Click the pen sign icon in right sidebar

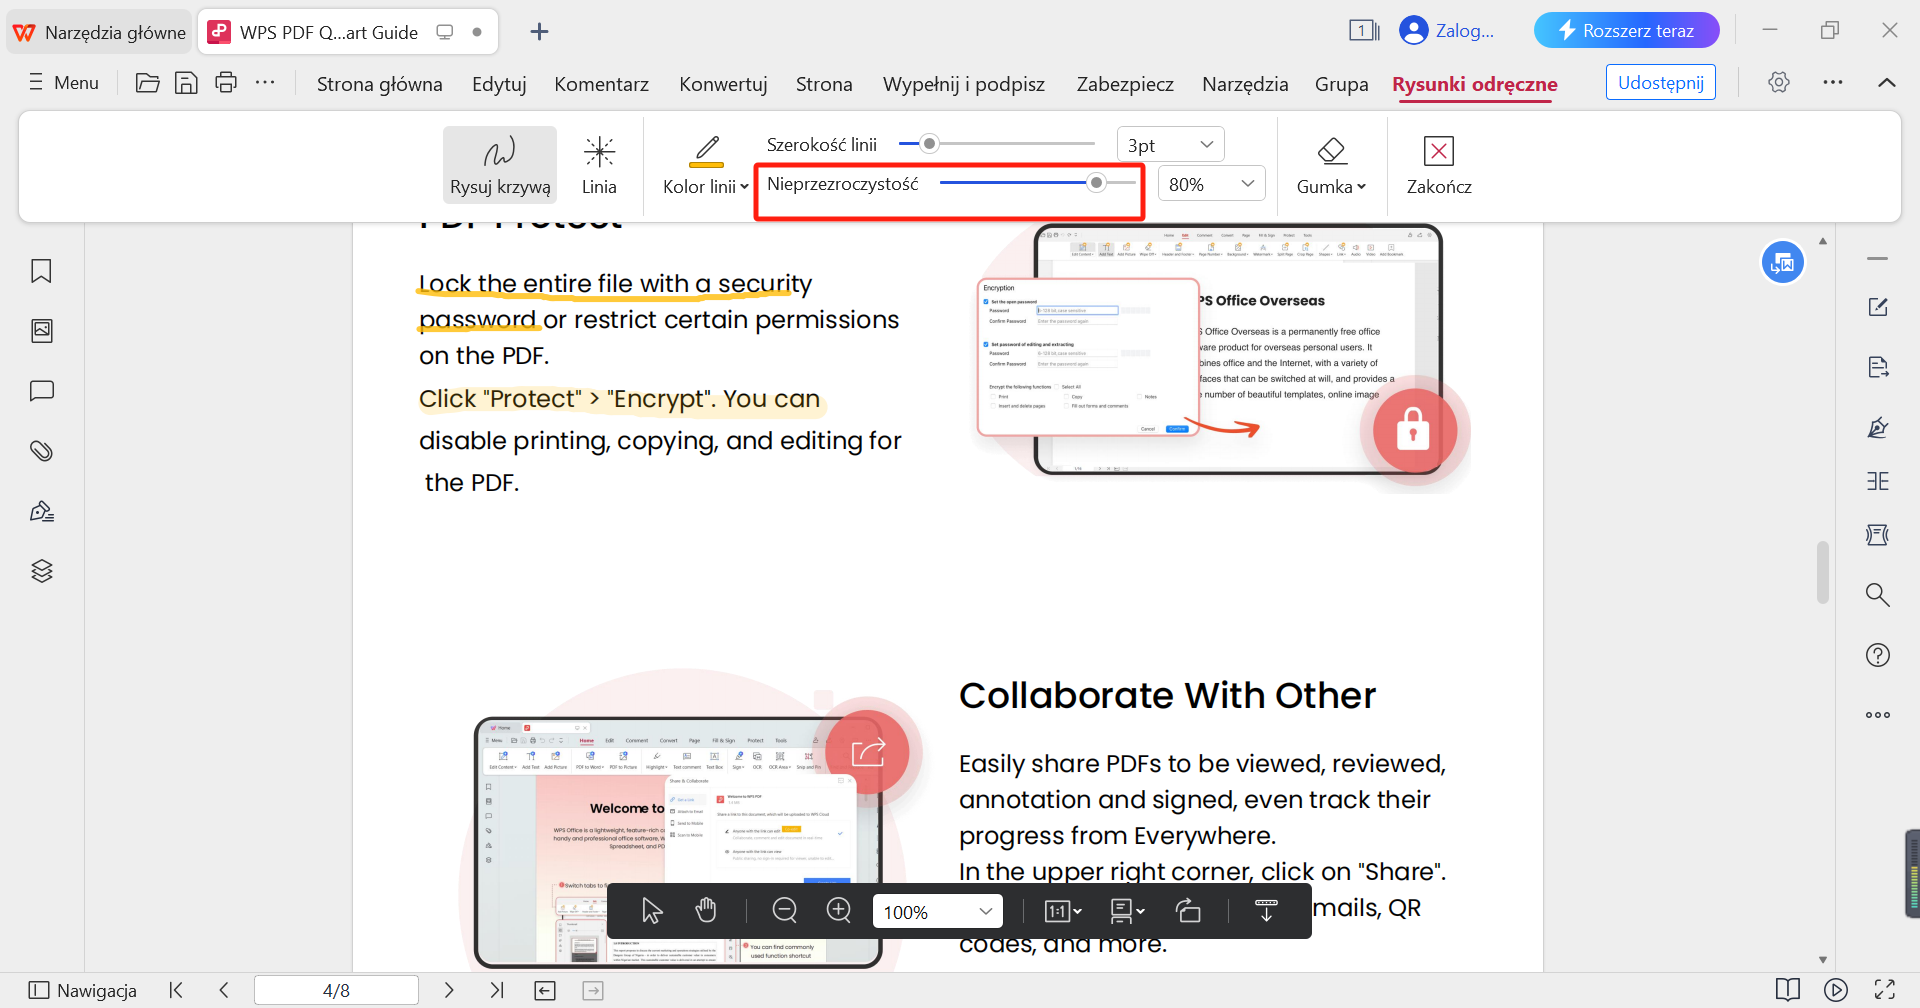pos(1878,427)
